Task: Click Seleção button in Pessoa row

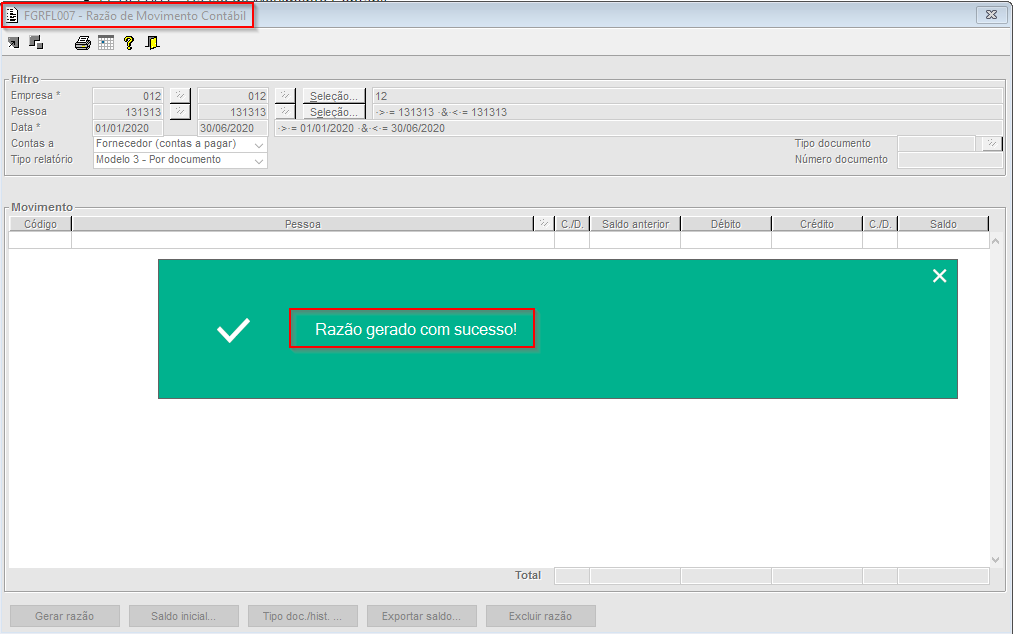Action: 334,112
